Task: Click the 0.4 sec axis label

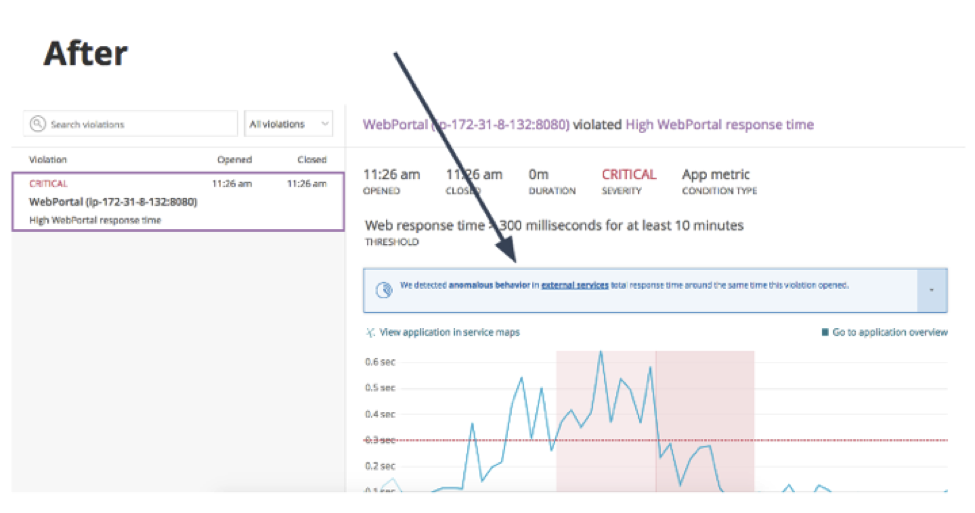Action: point(380,414)
